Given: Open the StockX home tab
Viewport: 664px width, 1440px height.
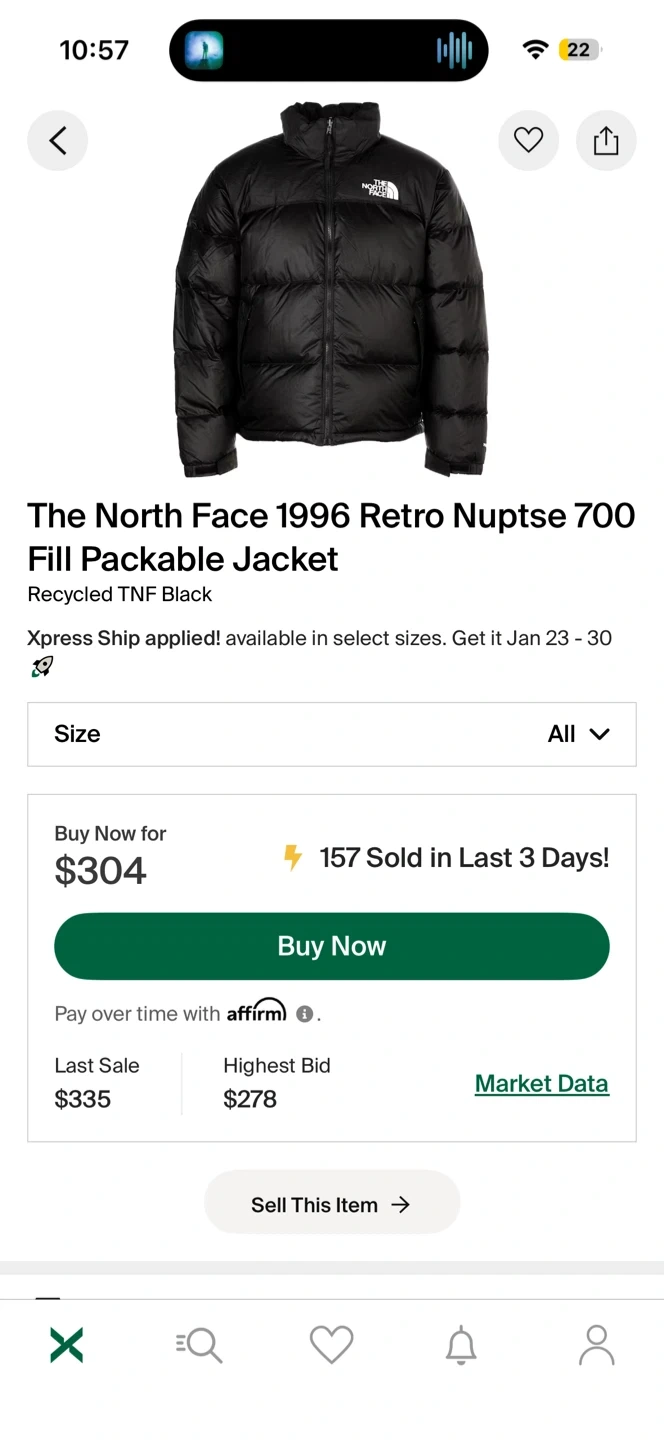Looking at the screenshot, I should click(66, 1345).
